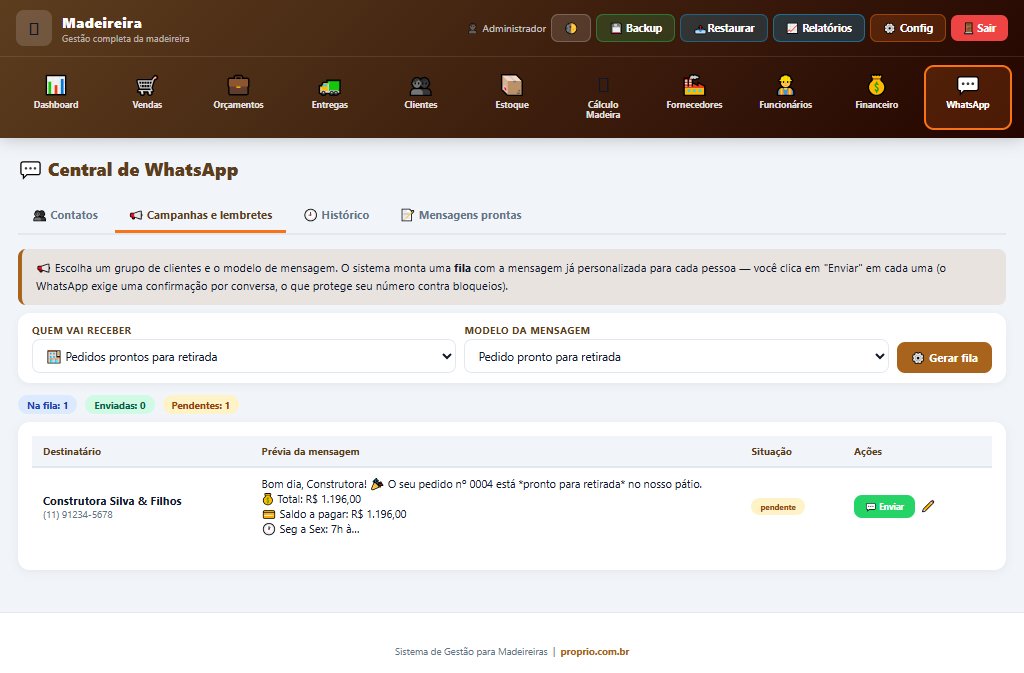Select the Campanhas e lembretes tab

pos(200,215)
